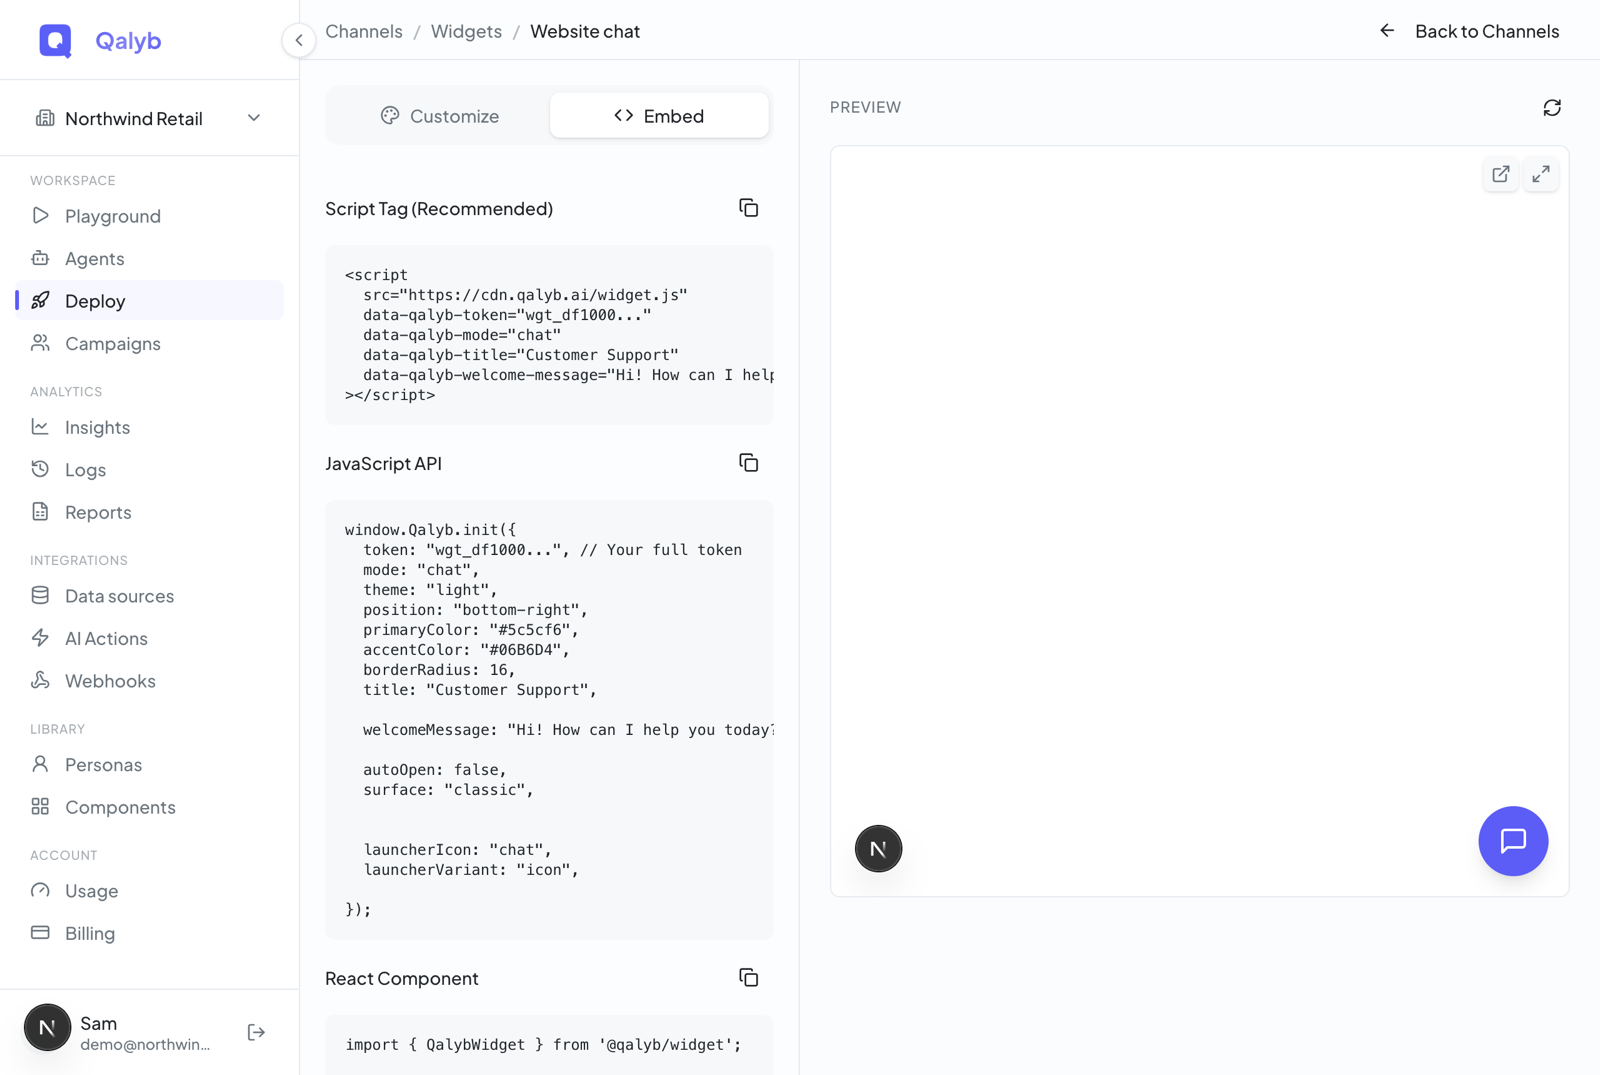Click the Reports document icon

pos(40,512)
